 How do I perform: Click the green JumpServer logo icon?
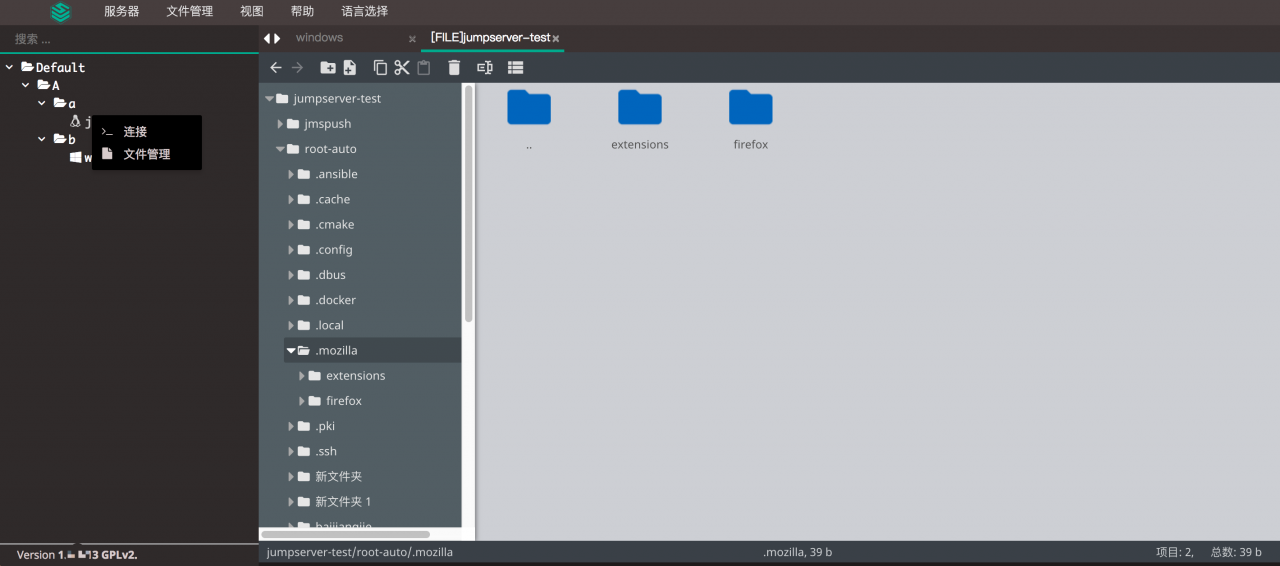pyautogui.click(x=62, y=12)
